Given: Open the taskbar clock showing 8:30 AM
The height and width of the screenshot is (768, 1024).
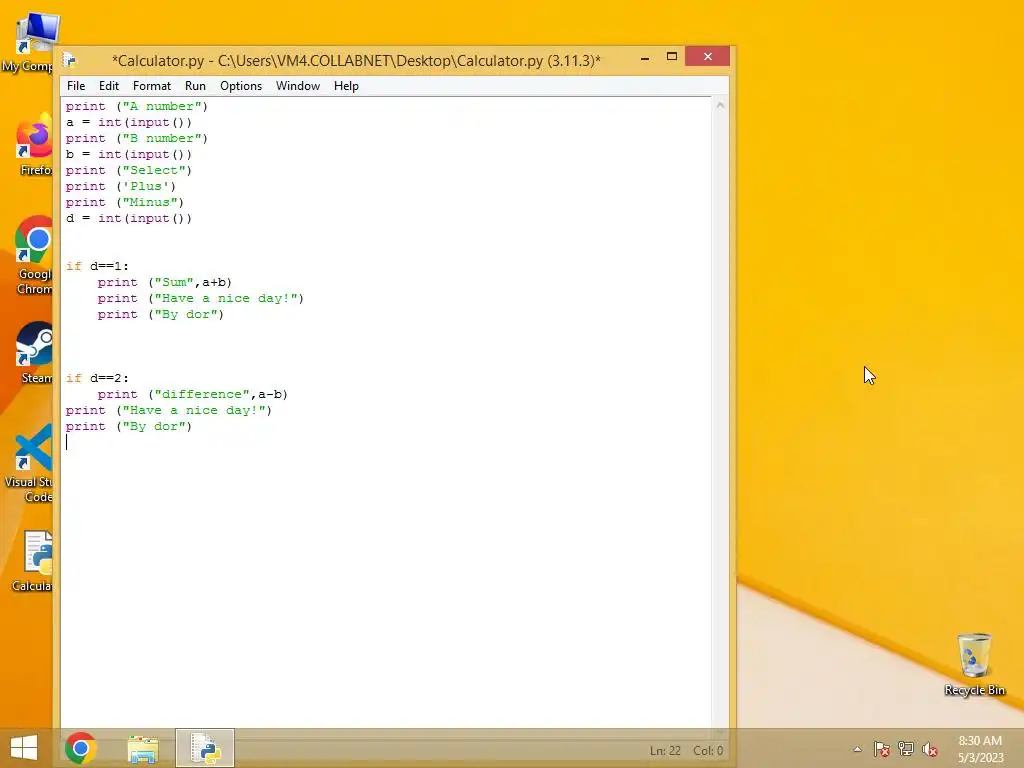Looking at the screenshot, I should tap(980, 749).
